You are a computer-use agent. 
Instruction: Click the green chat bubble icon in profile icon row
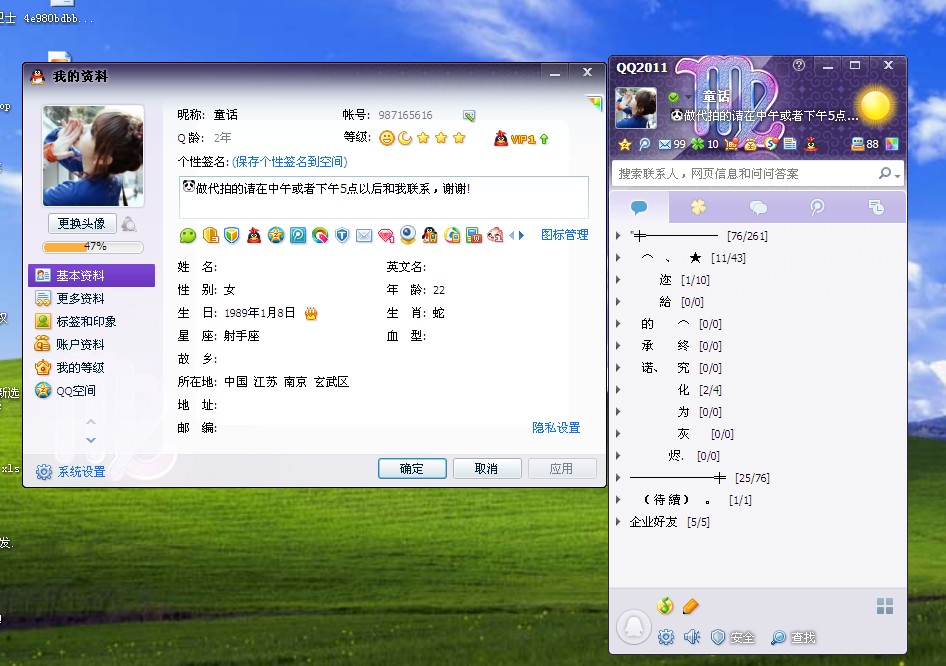click(188, 235)
